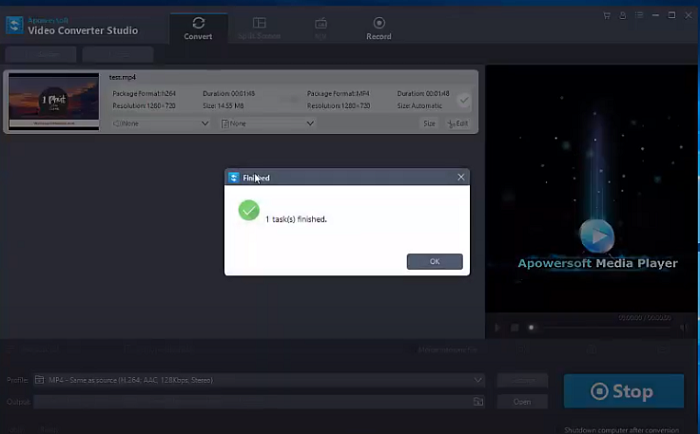Click the 'Size: Automatic' output value
The image size is (700, 434).
(x=419, y=106)
